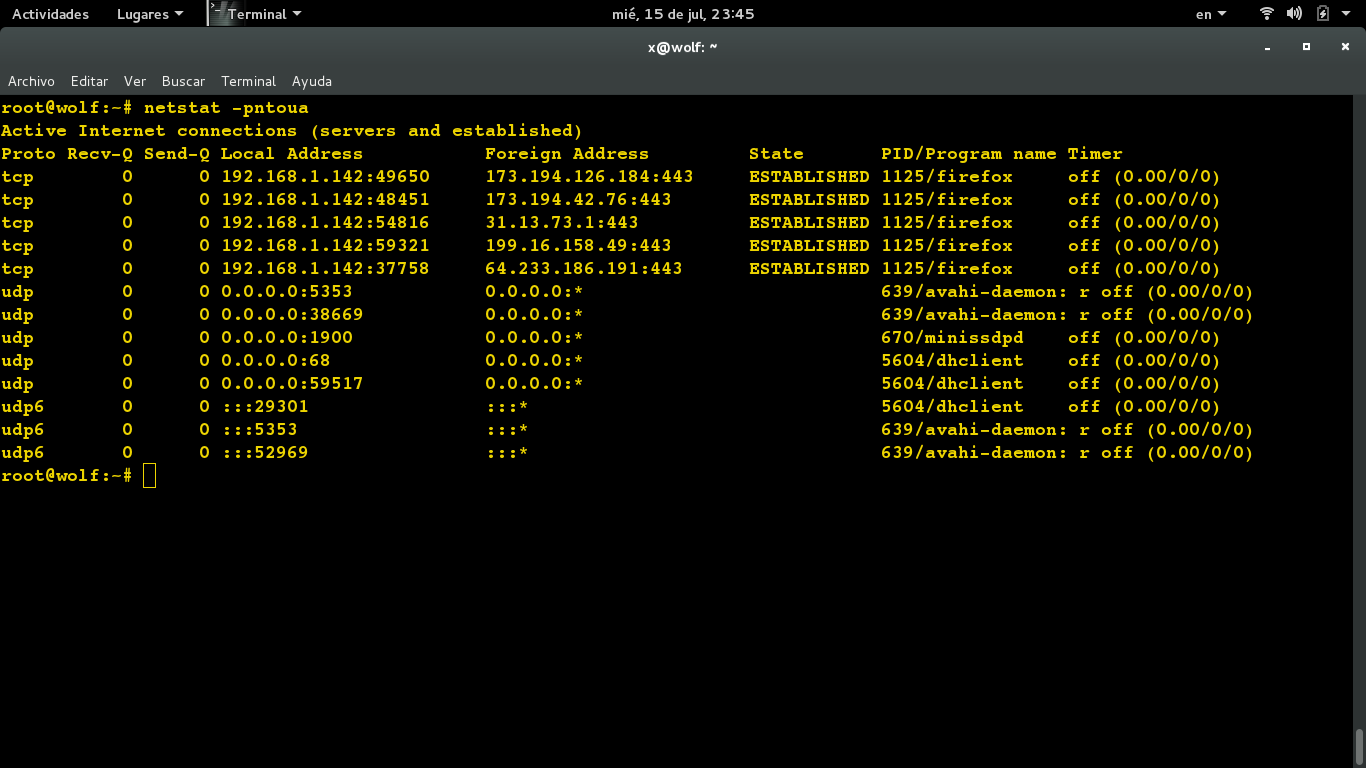Open the Buscar menu
This screenshot has height=768, width=1366.
(183, 81)
